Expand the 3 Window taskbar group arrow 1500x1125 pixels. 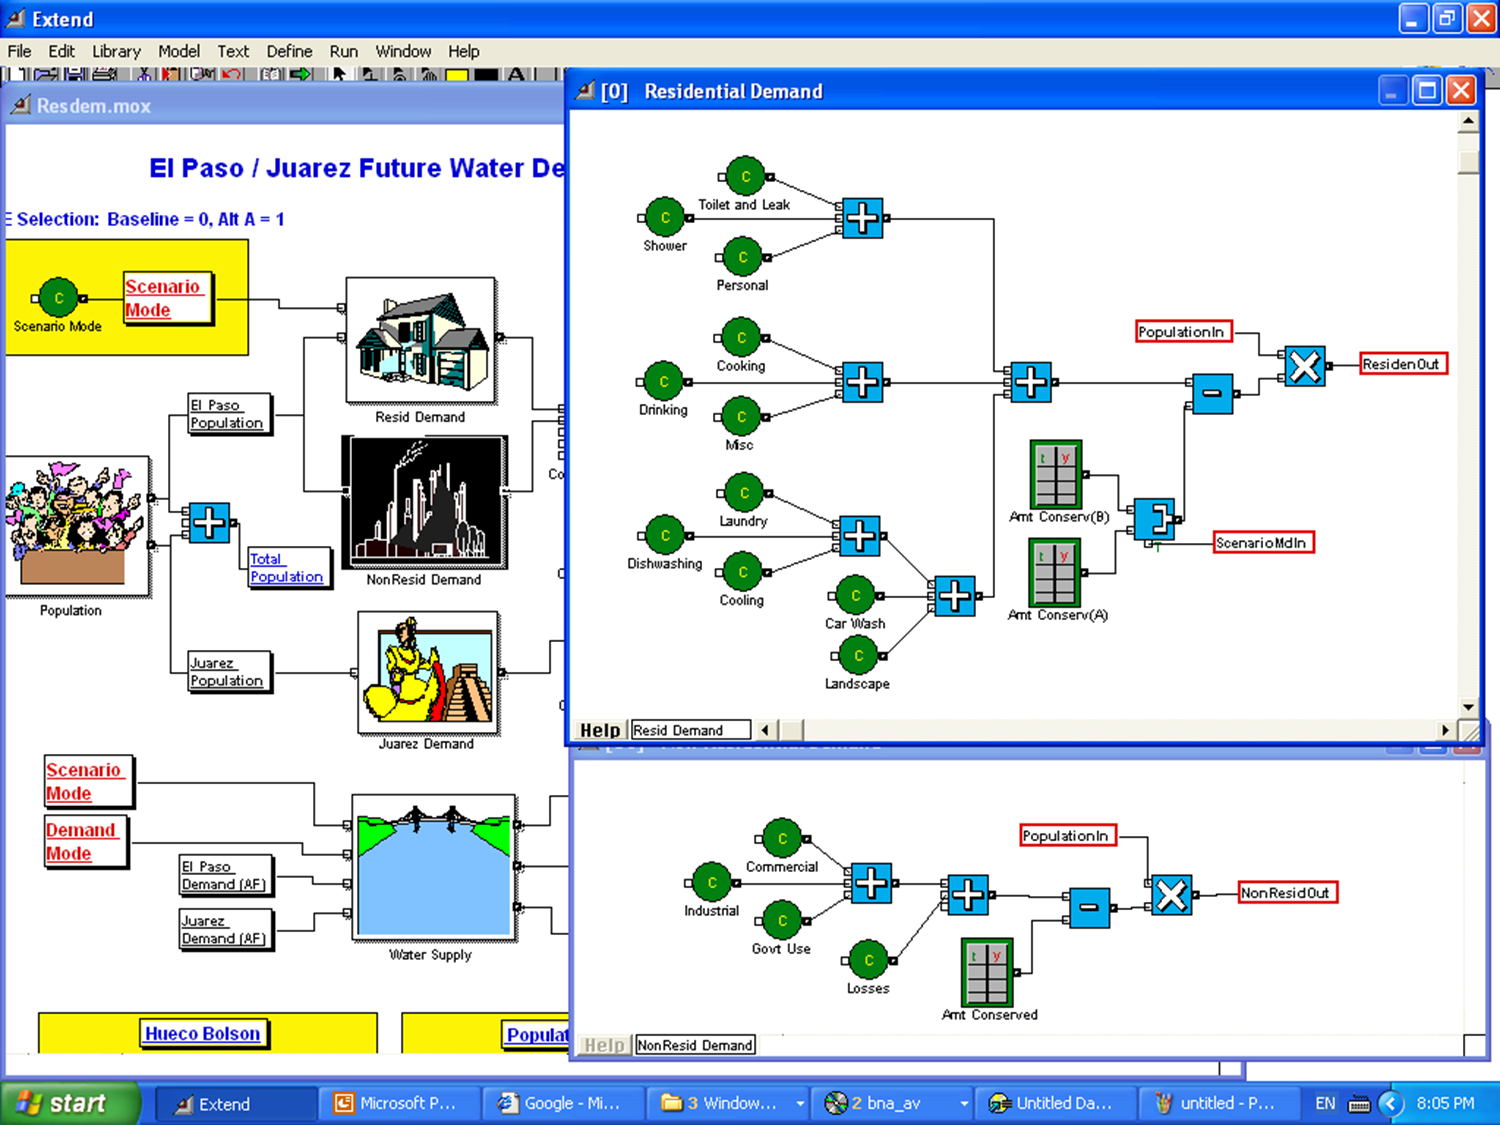(x=800, y=1103)
